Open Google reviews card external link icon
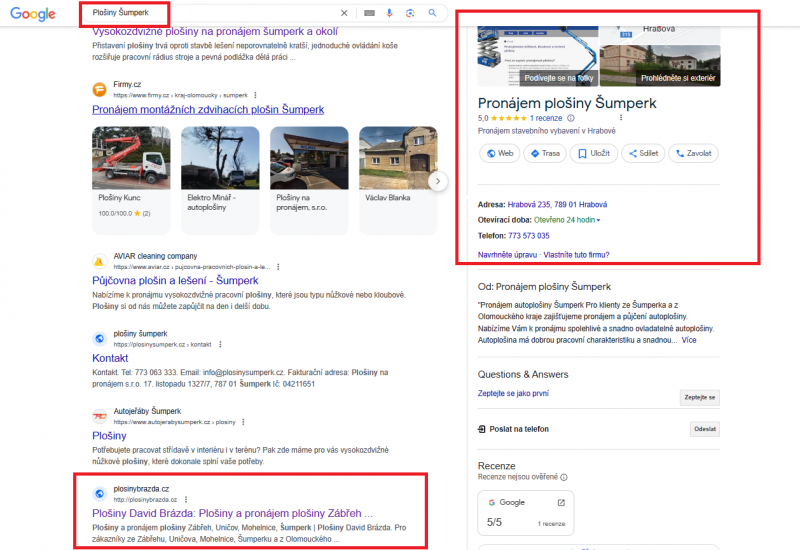 click(x=561, y=503)
